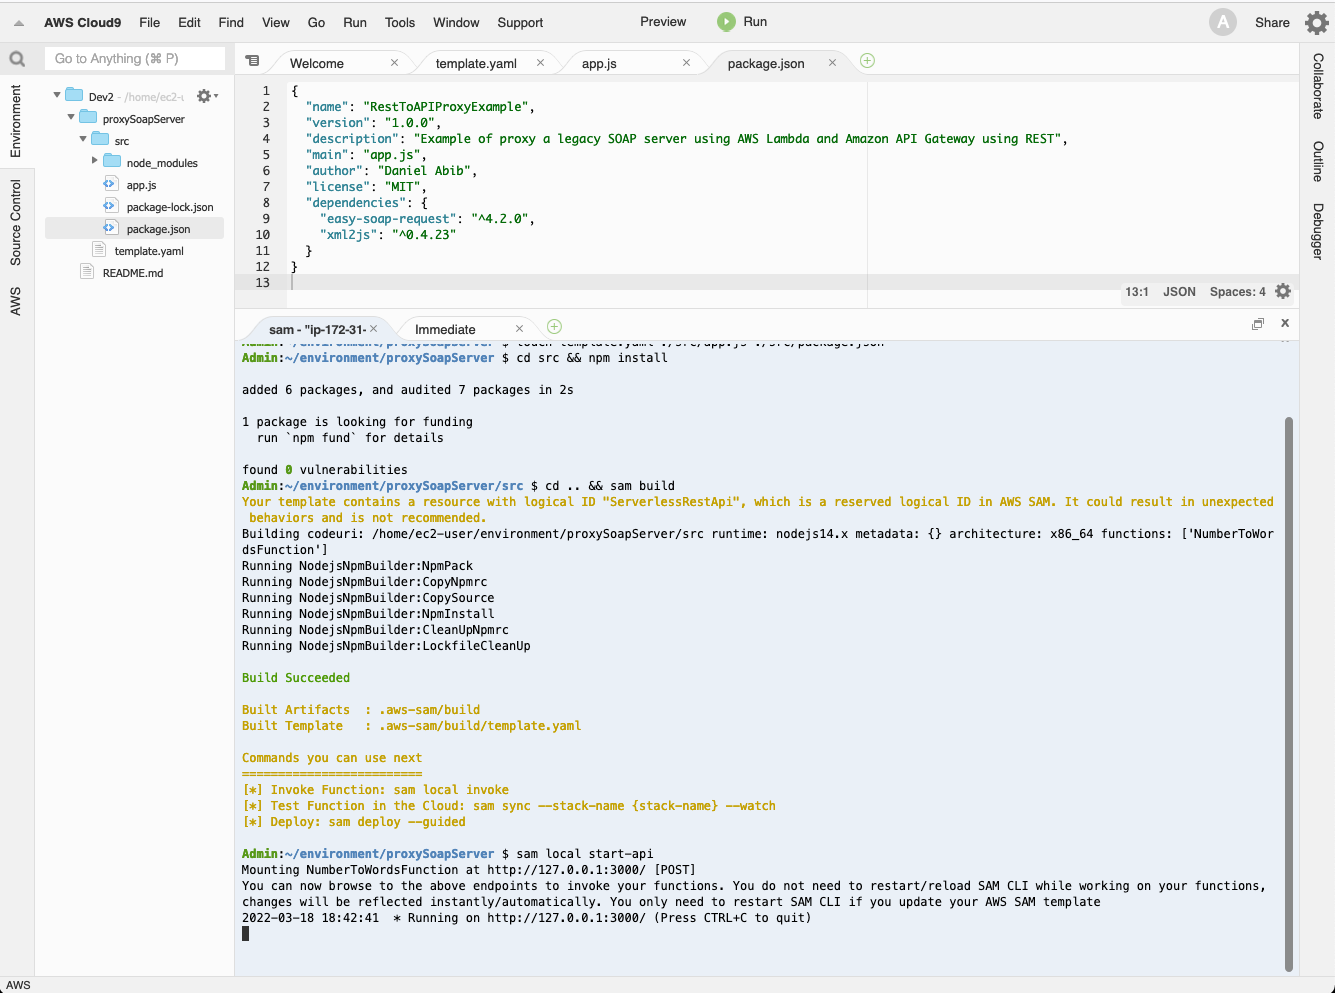Collapse the src folder in tree
The image size is (1335, 993).
click(x=83, y=140)
